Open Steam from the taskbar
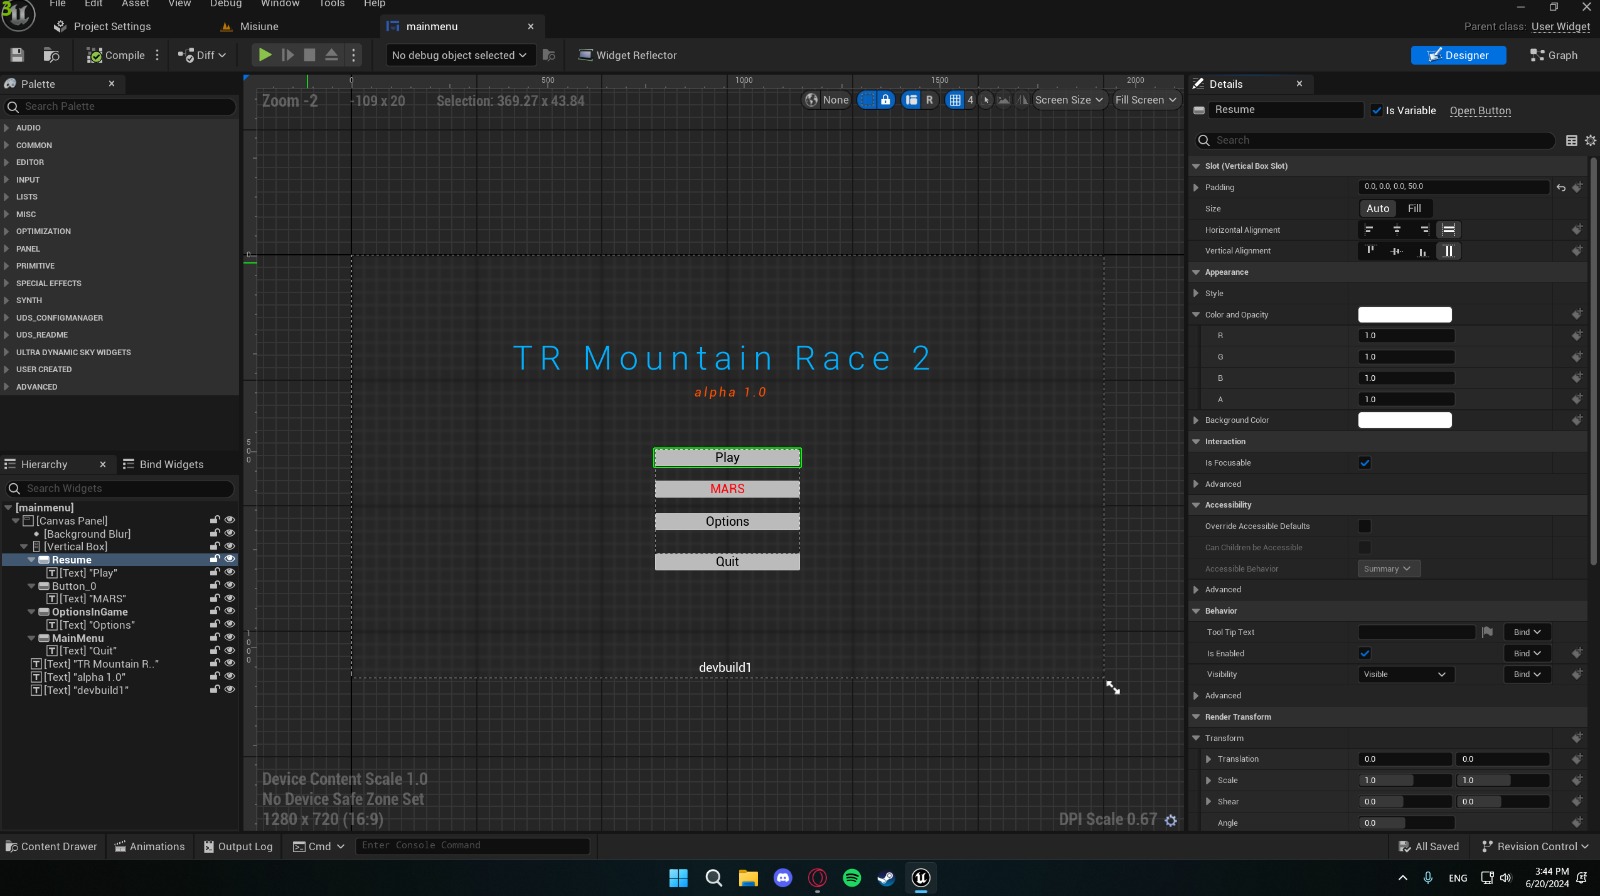1600x896 pixels. pyautogui.click(x=886, y=878)
